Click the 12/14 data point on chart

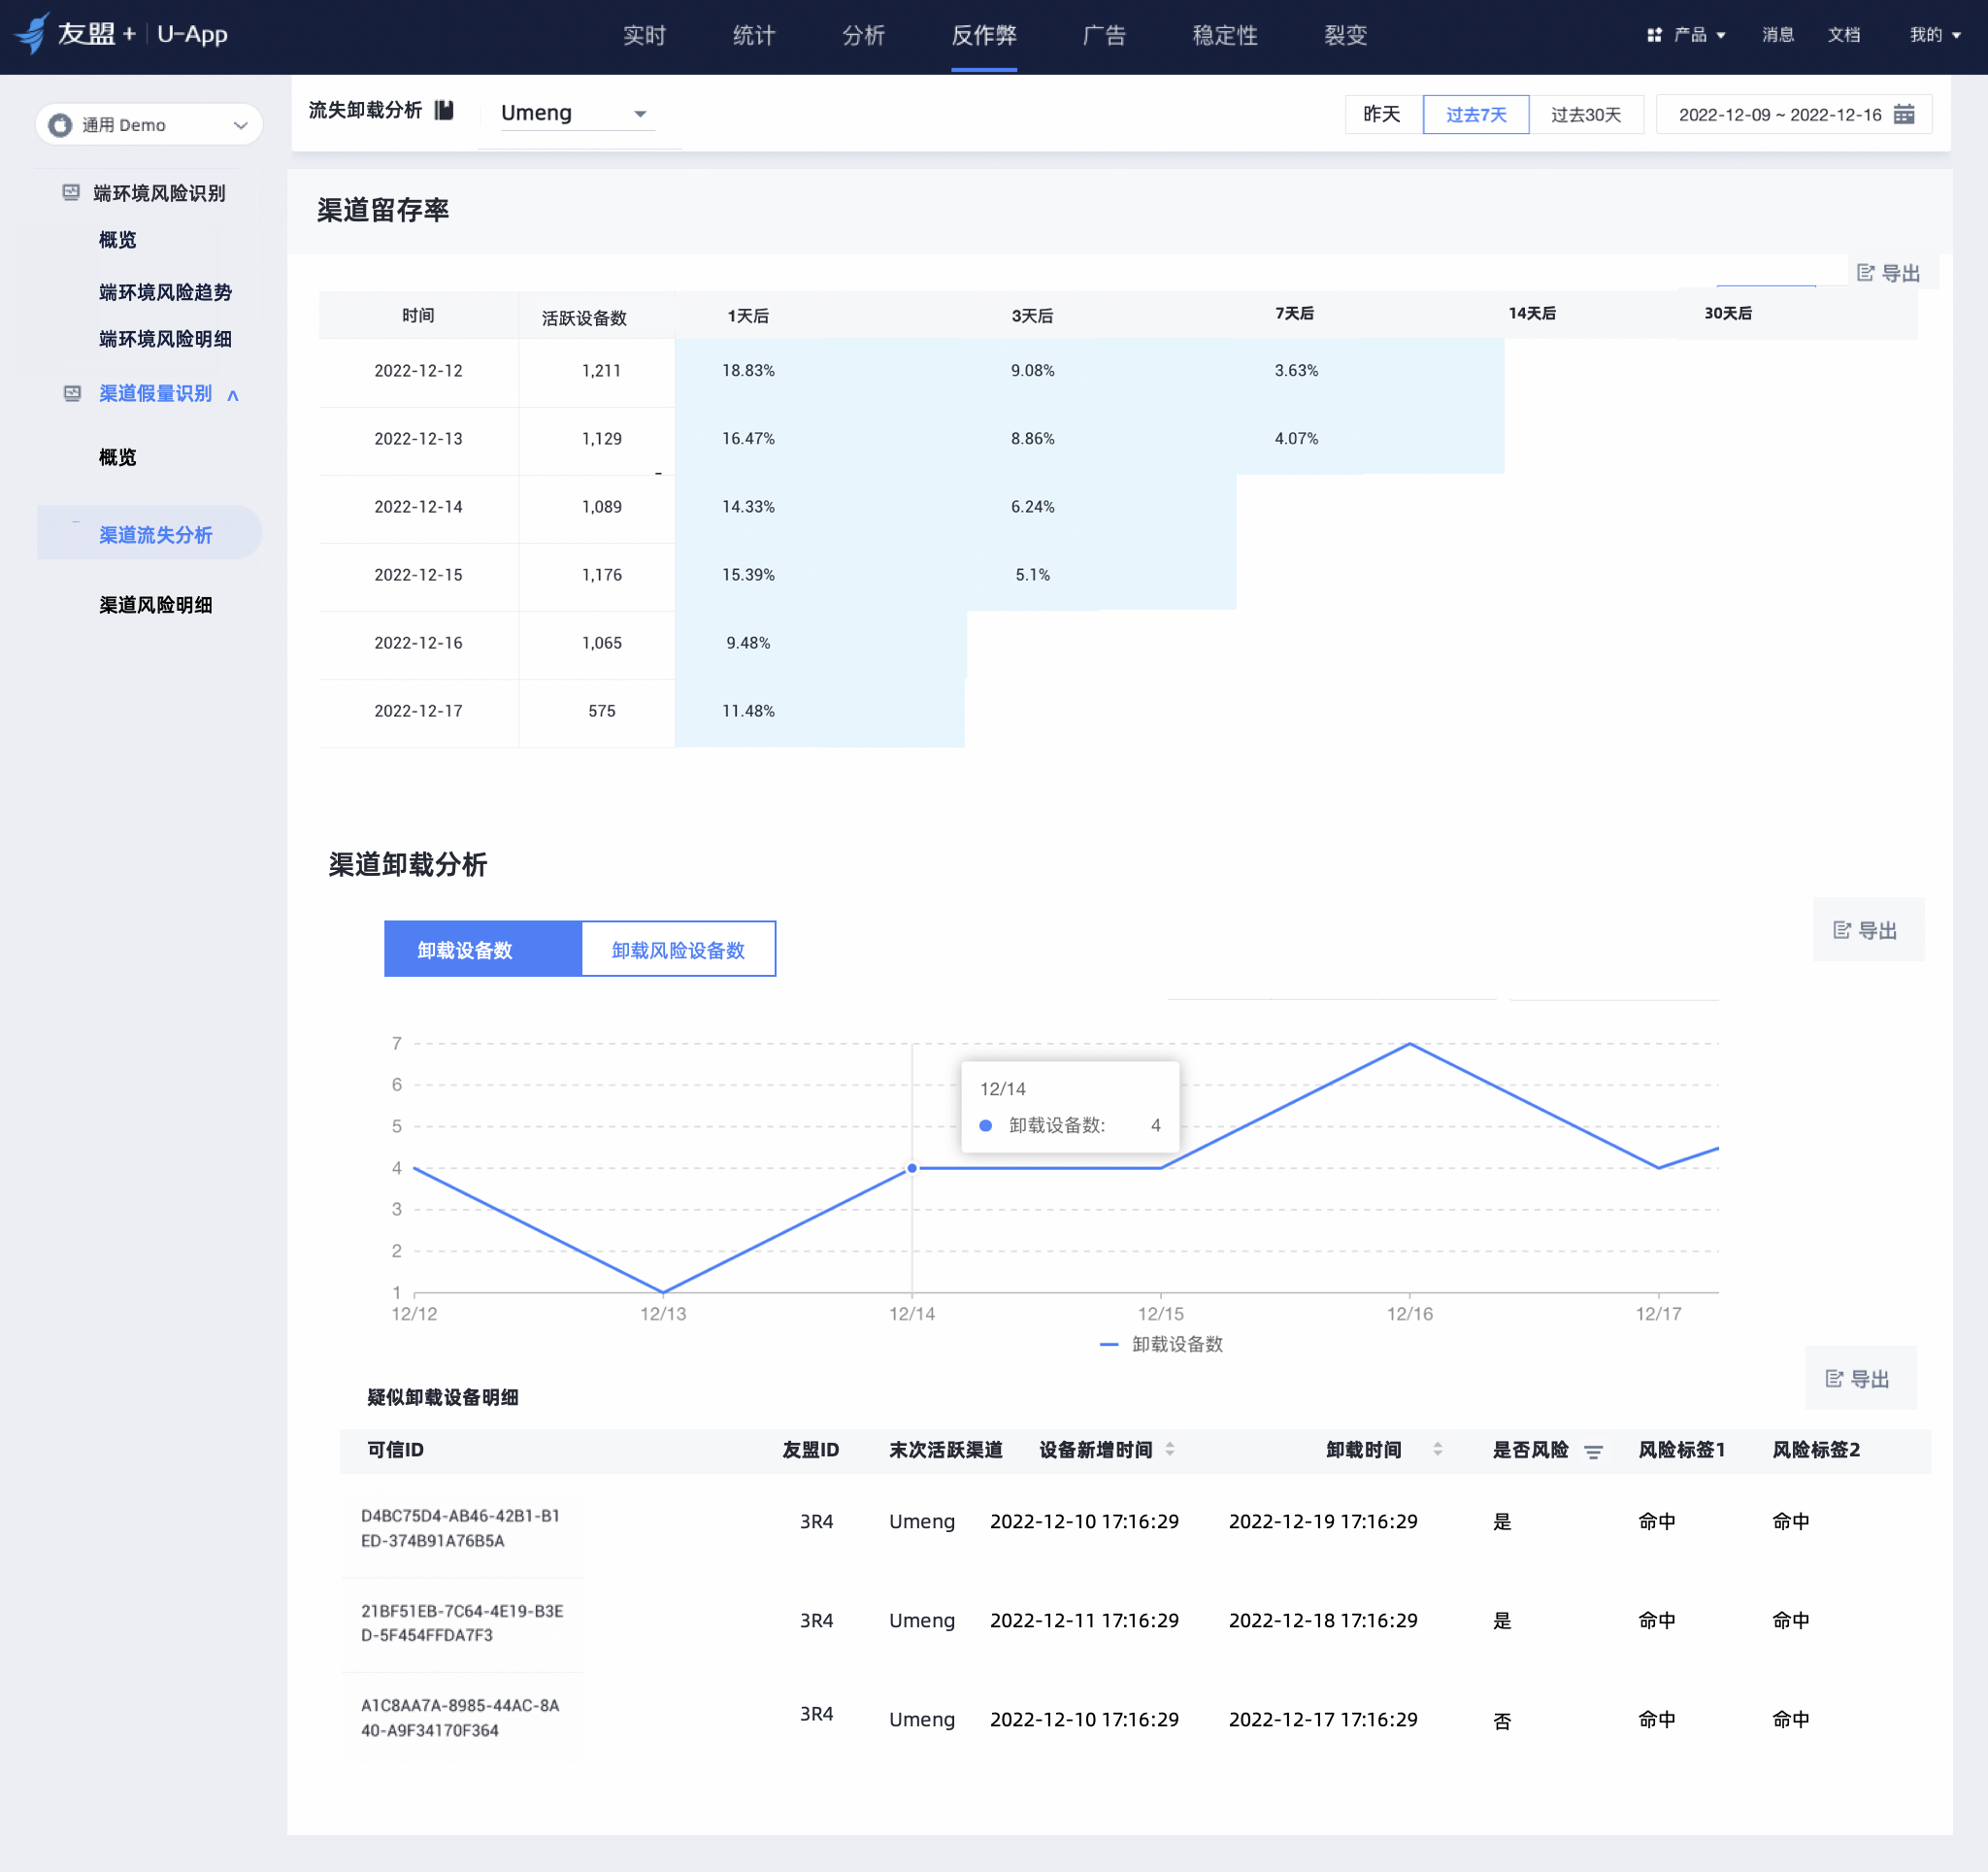point(912,1168)
